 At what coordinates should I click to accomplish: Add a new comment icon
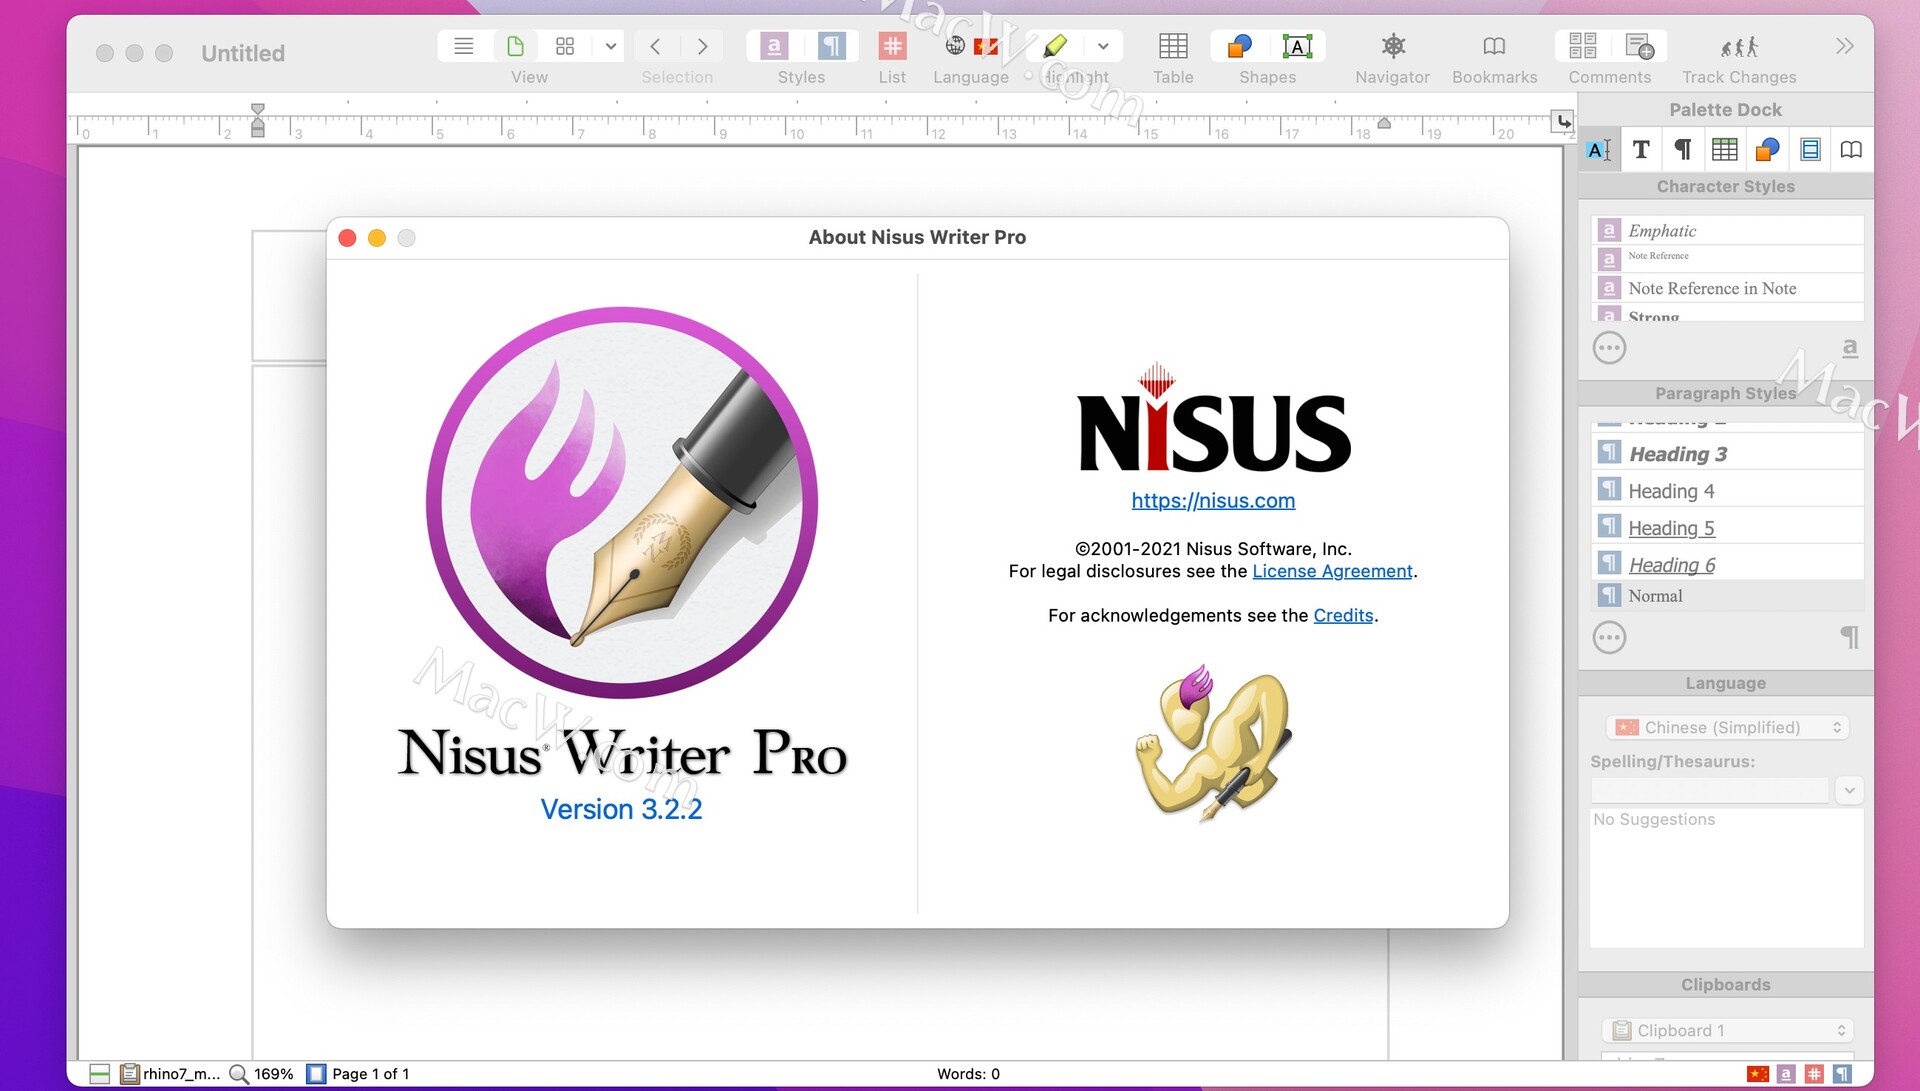click(1639, 46)
